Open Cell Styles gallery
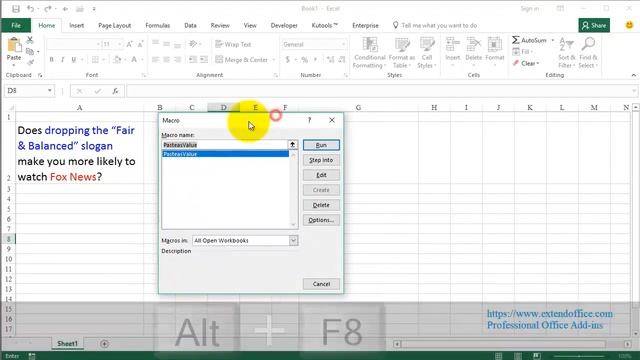Screen dimensions: 640x360 point(427,52)
